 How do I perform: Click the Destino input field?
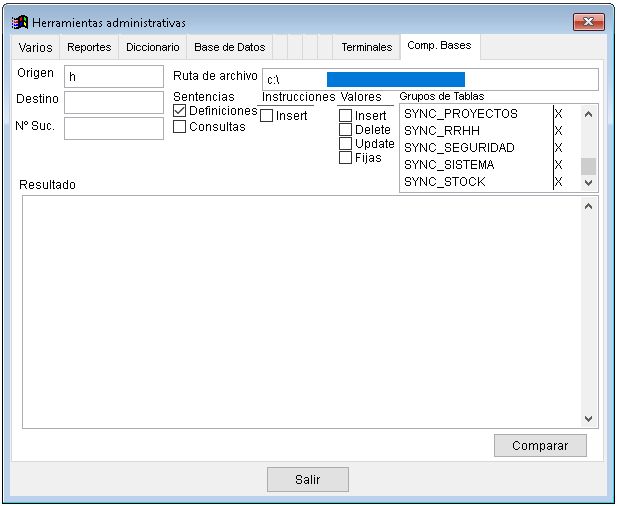(x=113, y=102)
